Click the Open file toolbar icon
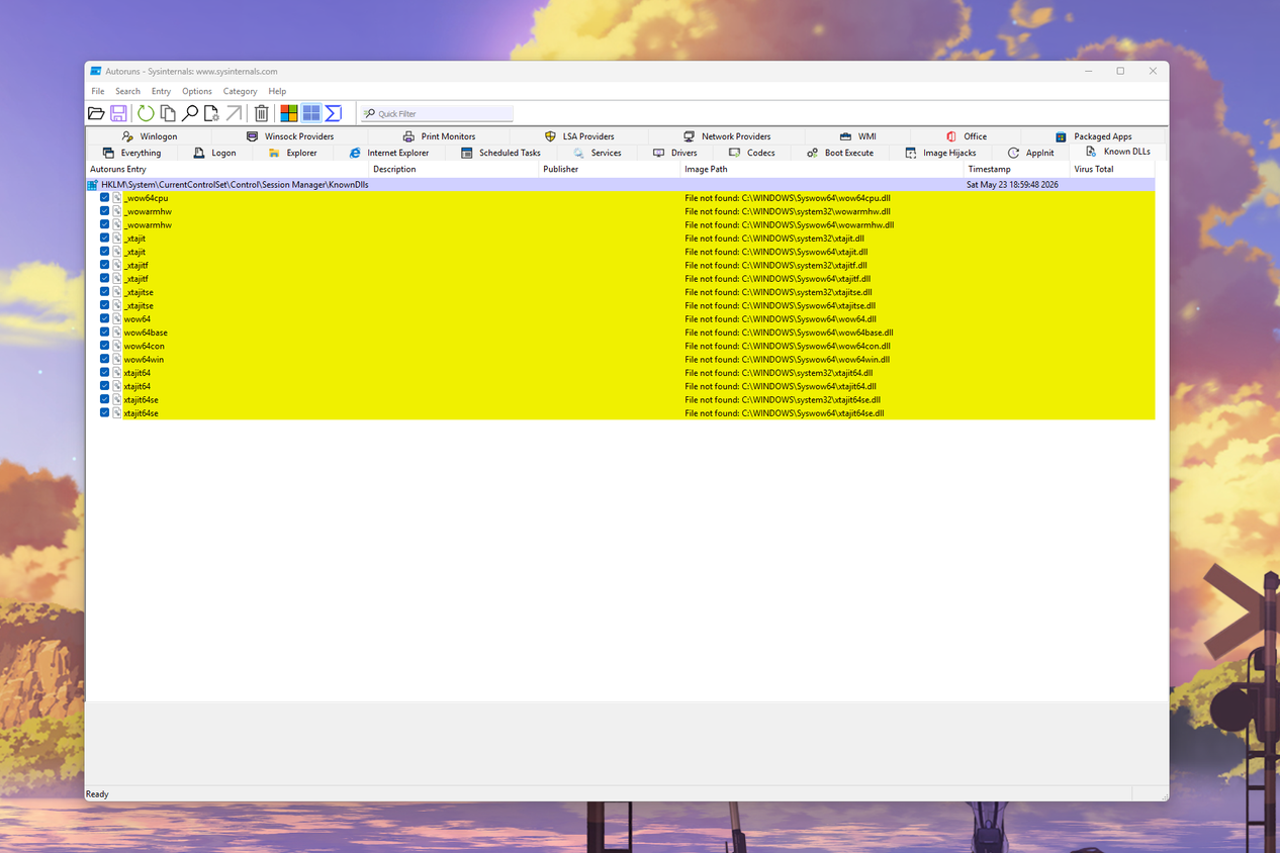1280x853 pixels. point(96,113)
